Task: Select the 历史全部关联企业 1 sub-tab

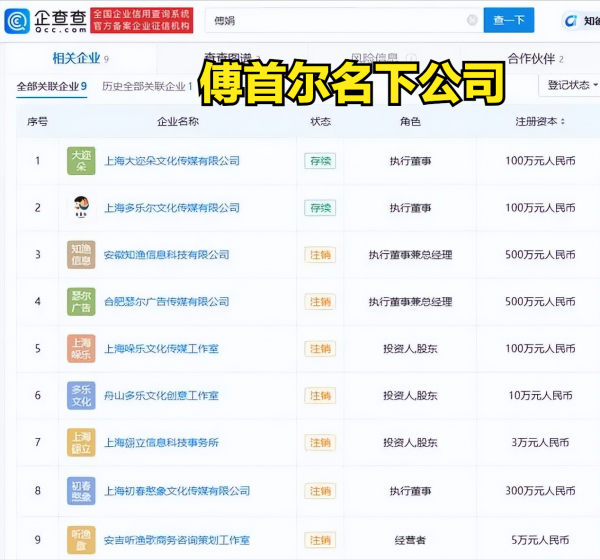Action: click(147, 86)
